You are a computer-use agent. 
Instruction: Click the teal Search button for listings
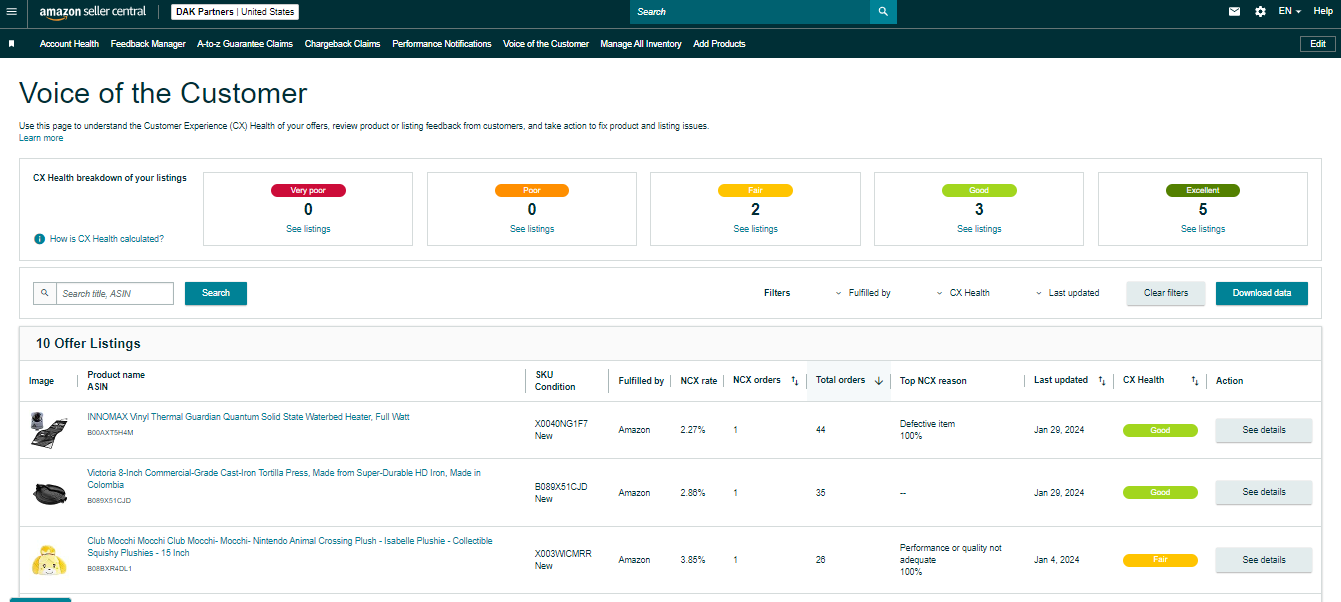[216, 293]
